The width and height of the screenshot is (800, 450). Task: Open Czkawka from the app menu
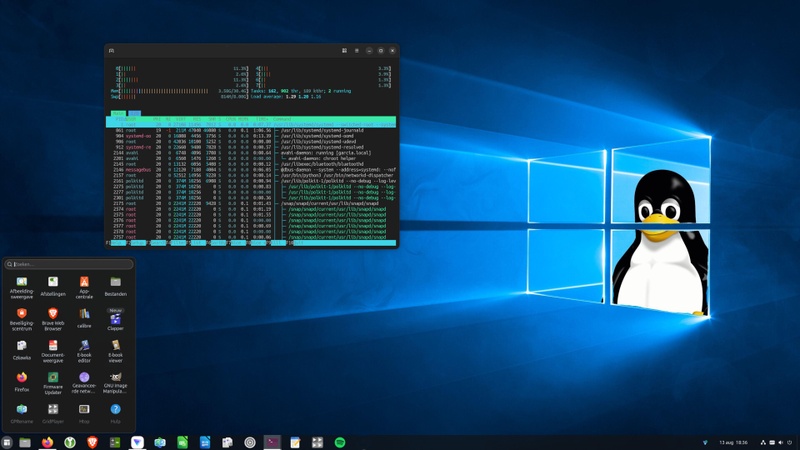point(21,351)
